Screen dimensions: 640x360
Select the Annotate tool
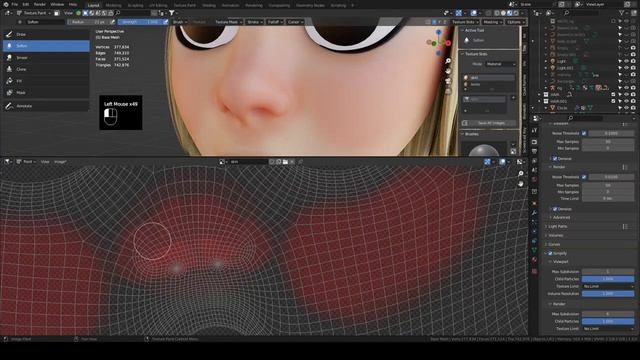(x=46, y=106)
